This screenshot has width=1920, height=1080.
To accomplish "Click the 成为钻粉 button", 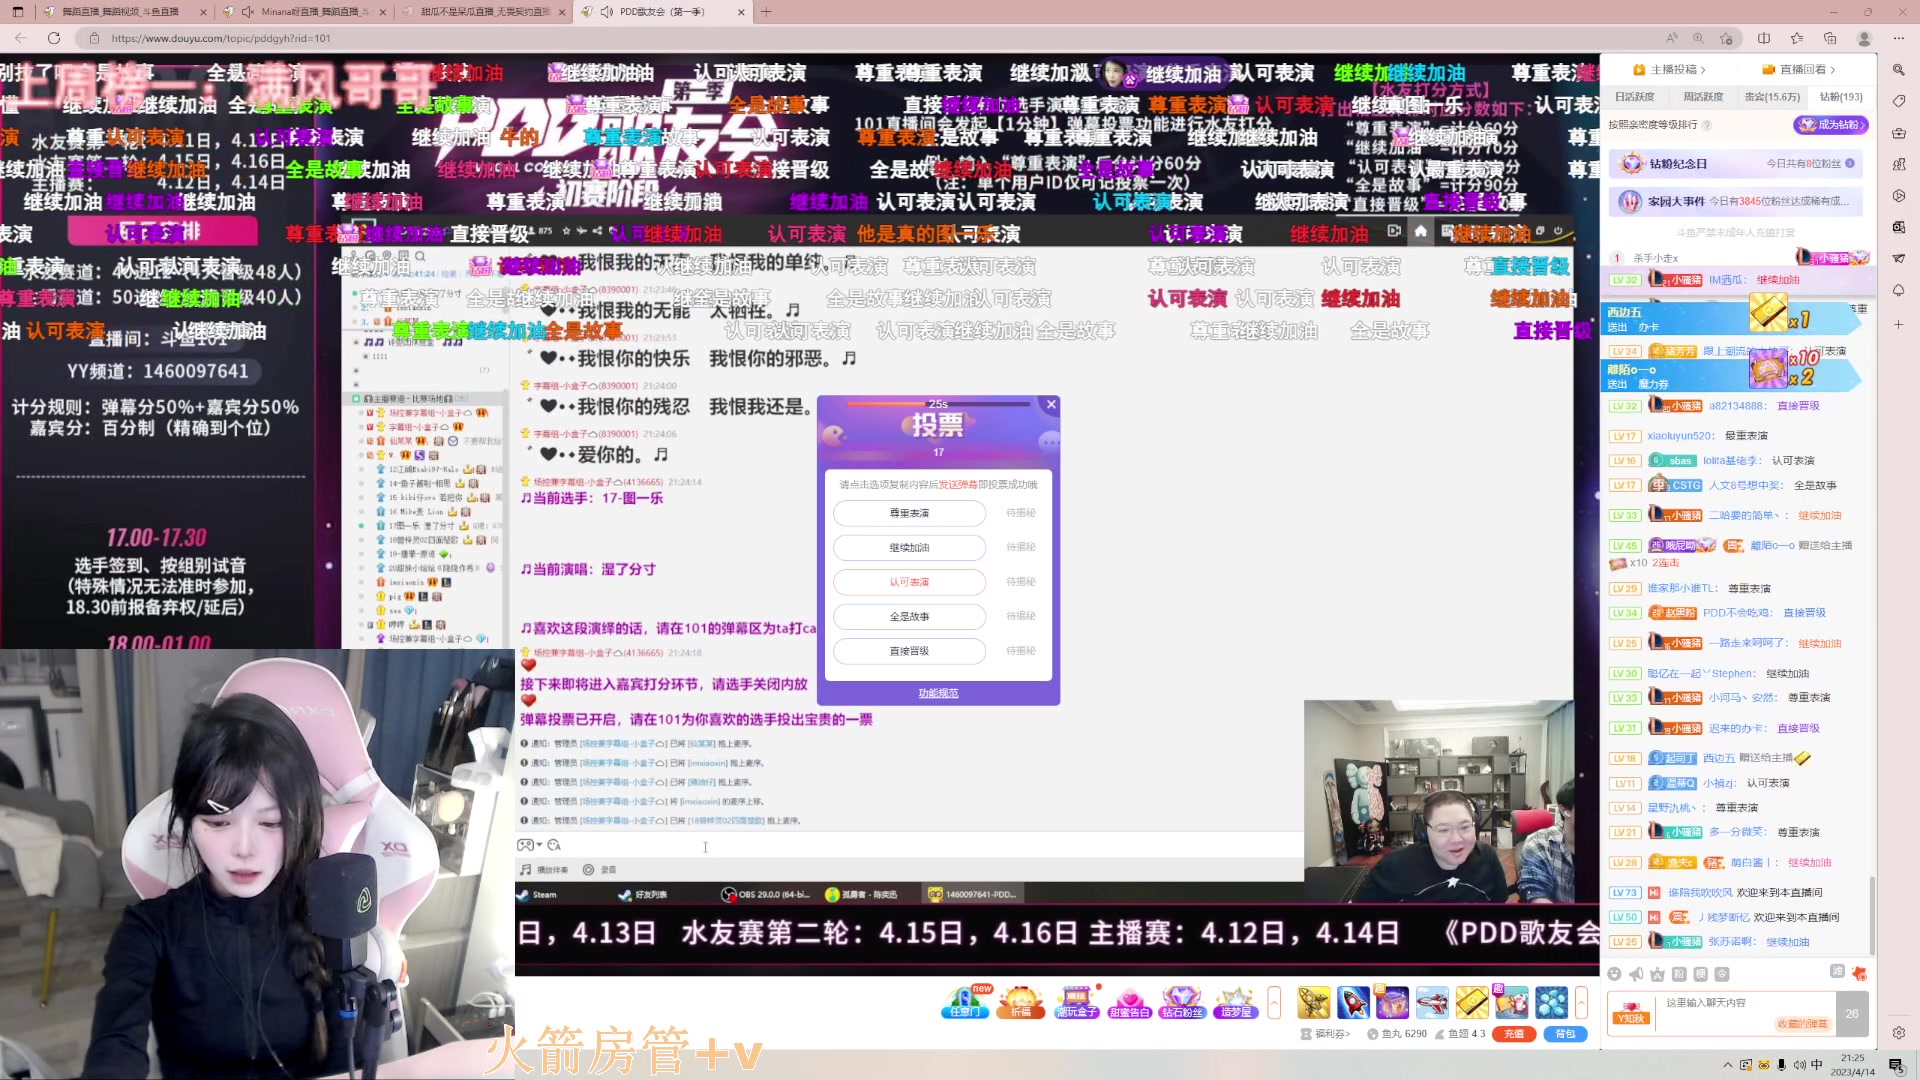I will 1832,126.
